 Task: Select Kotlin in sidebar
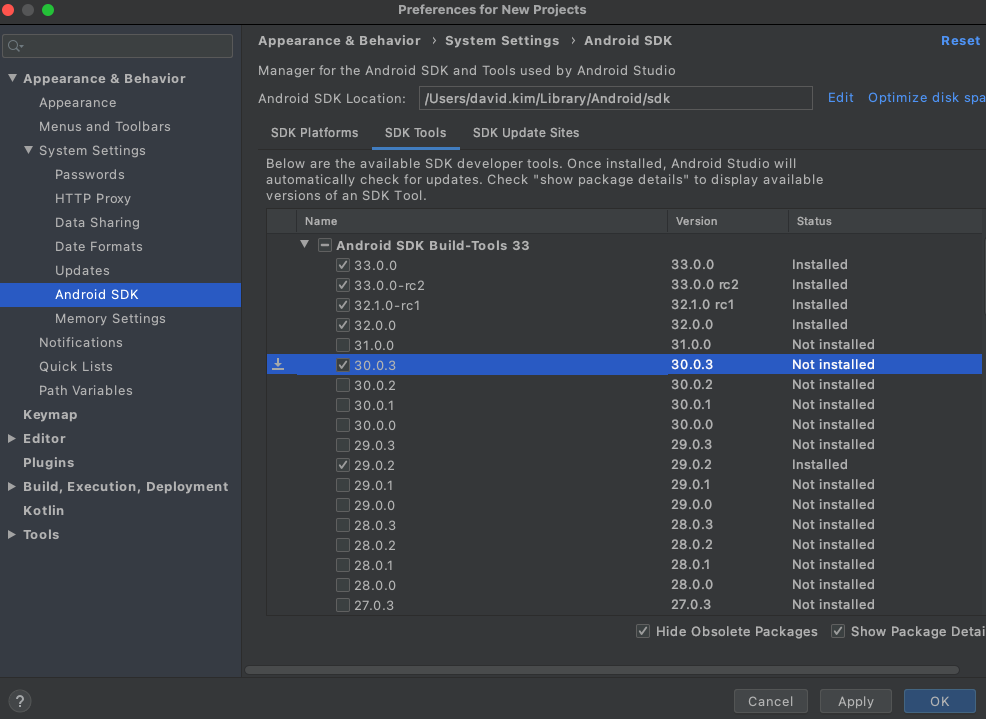click(x=43, y=510)
